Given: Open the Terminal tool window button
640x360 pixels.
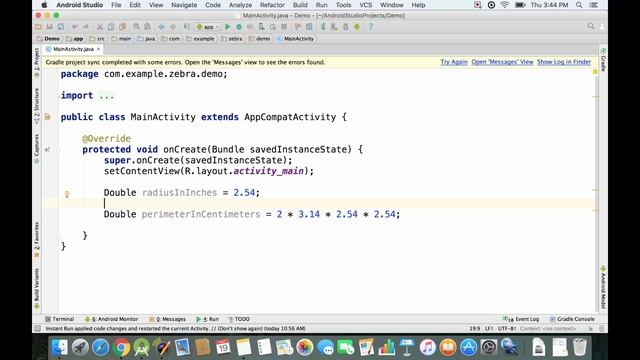Looking at the screenshot, I should point(60,319).
